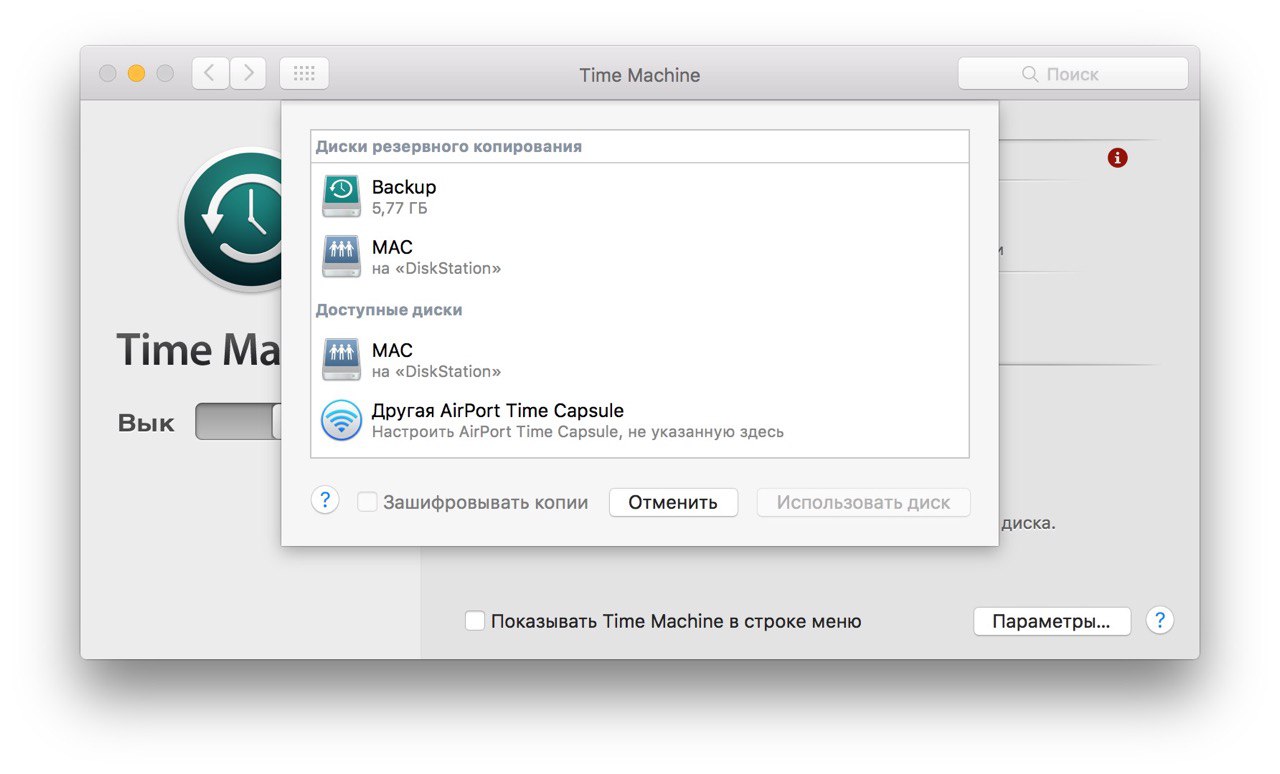1280x774 pixels.
Task: Click the Доступные диски section header
Action: click(x=389, y=310)
